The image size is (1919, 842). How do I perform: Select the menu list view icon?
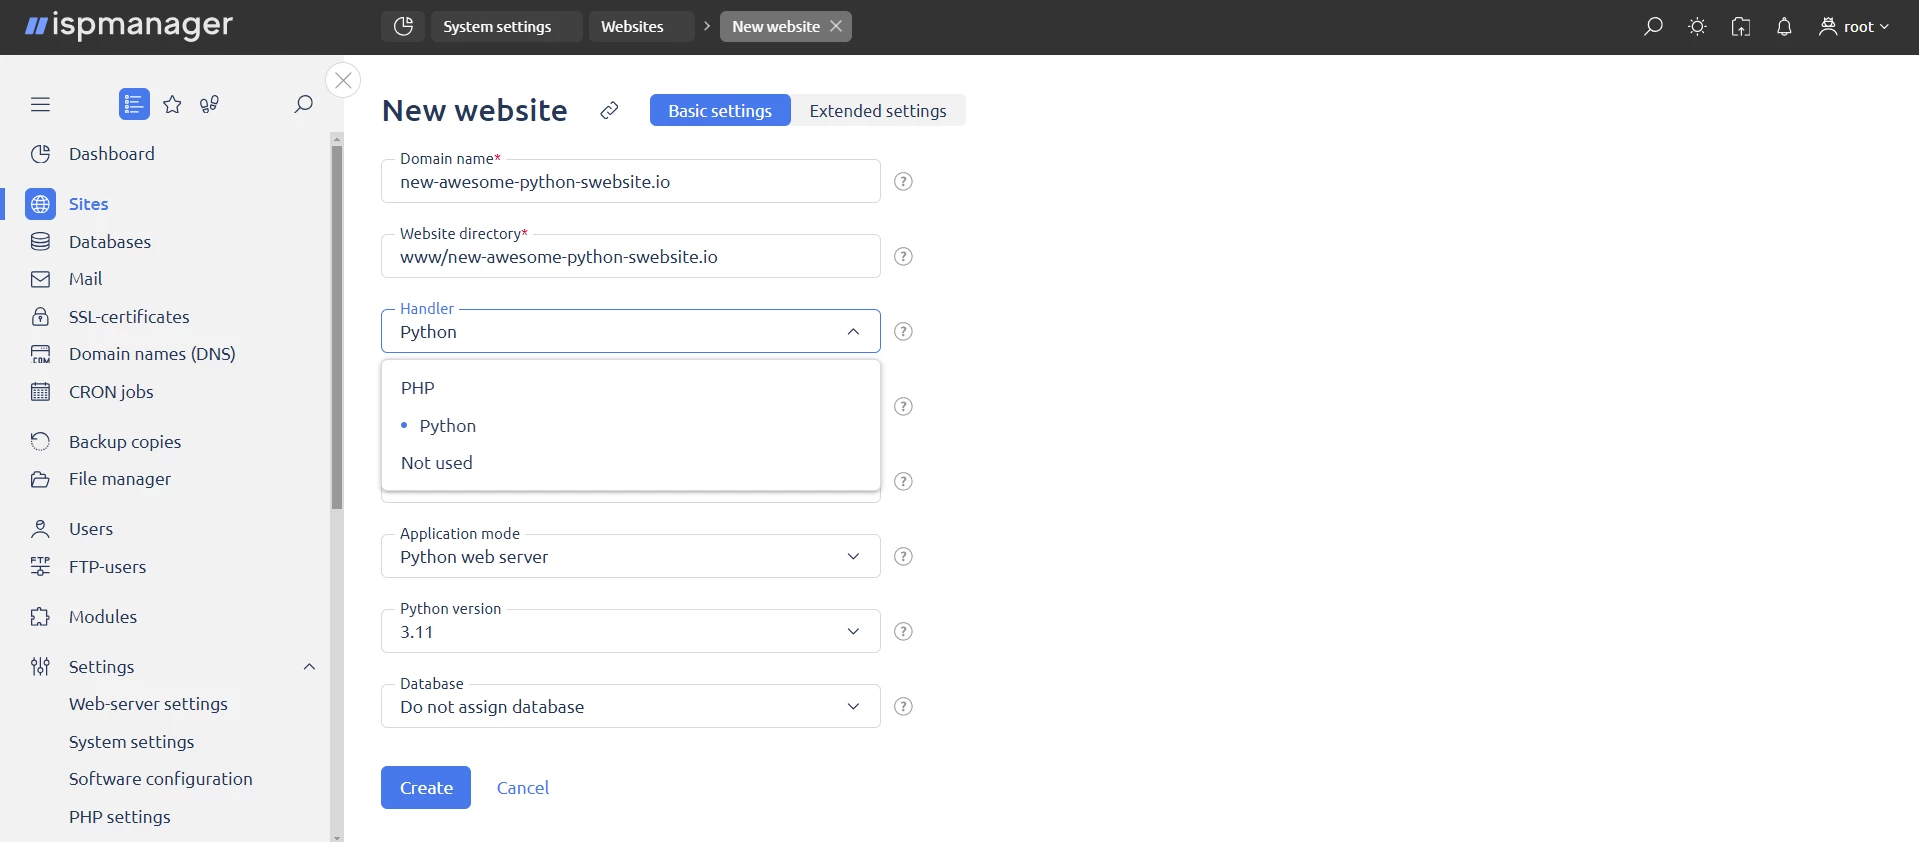coord(134,104)
